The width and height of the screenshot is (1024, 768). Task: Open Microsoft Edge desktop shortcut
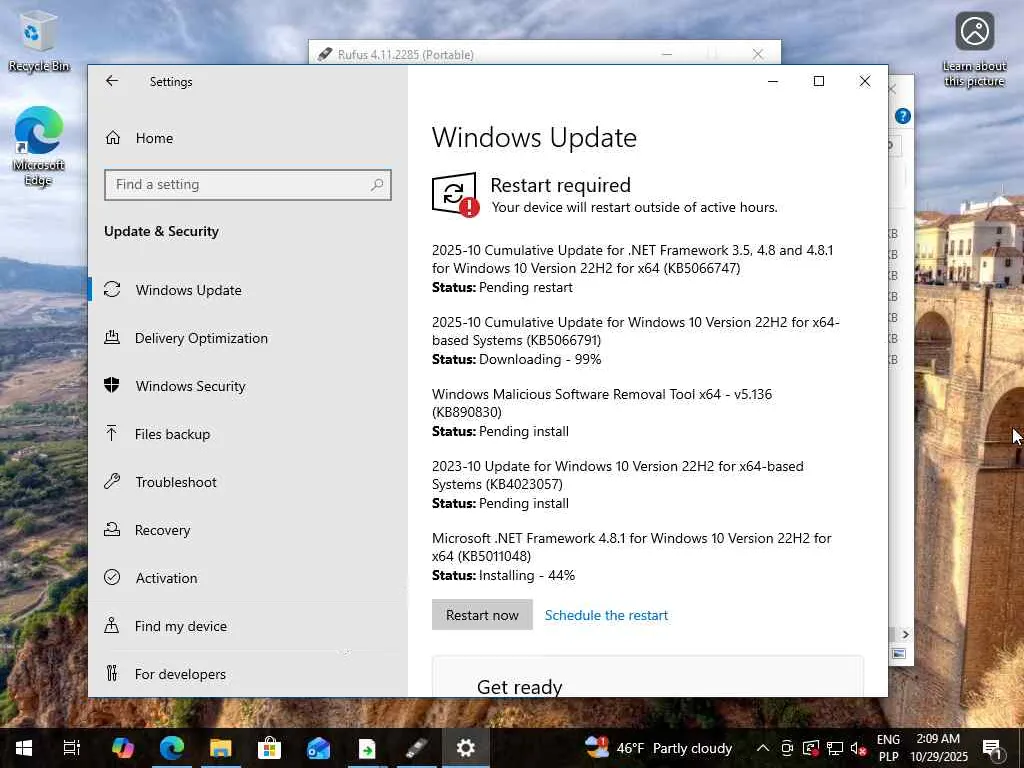pyautogui.click(x=39, y=146)
